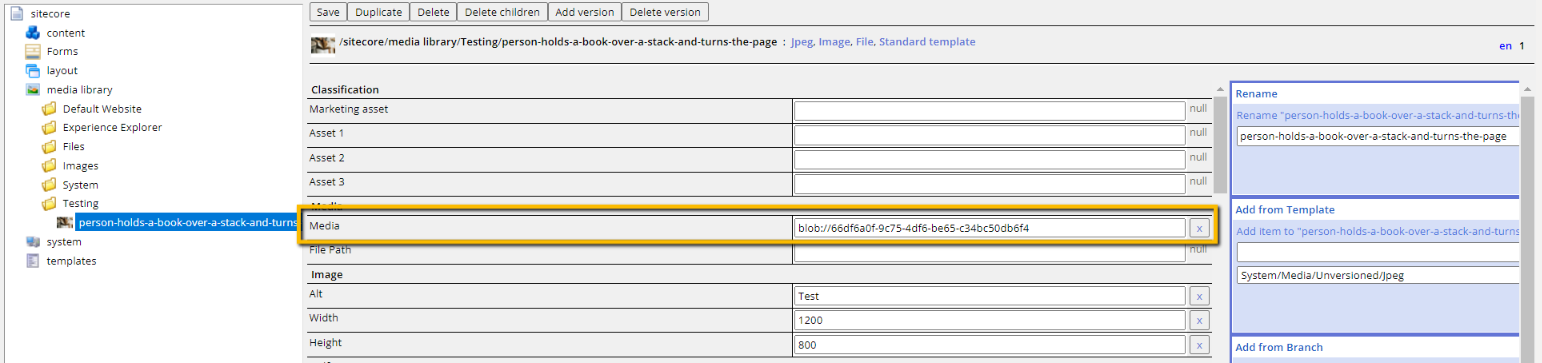Click the Add version button
This screenshot has height=363, width=1542.
[585, 12]
